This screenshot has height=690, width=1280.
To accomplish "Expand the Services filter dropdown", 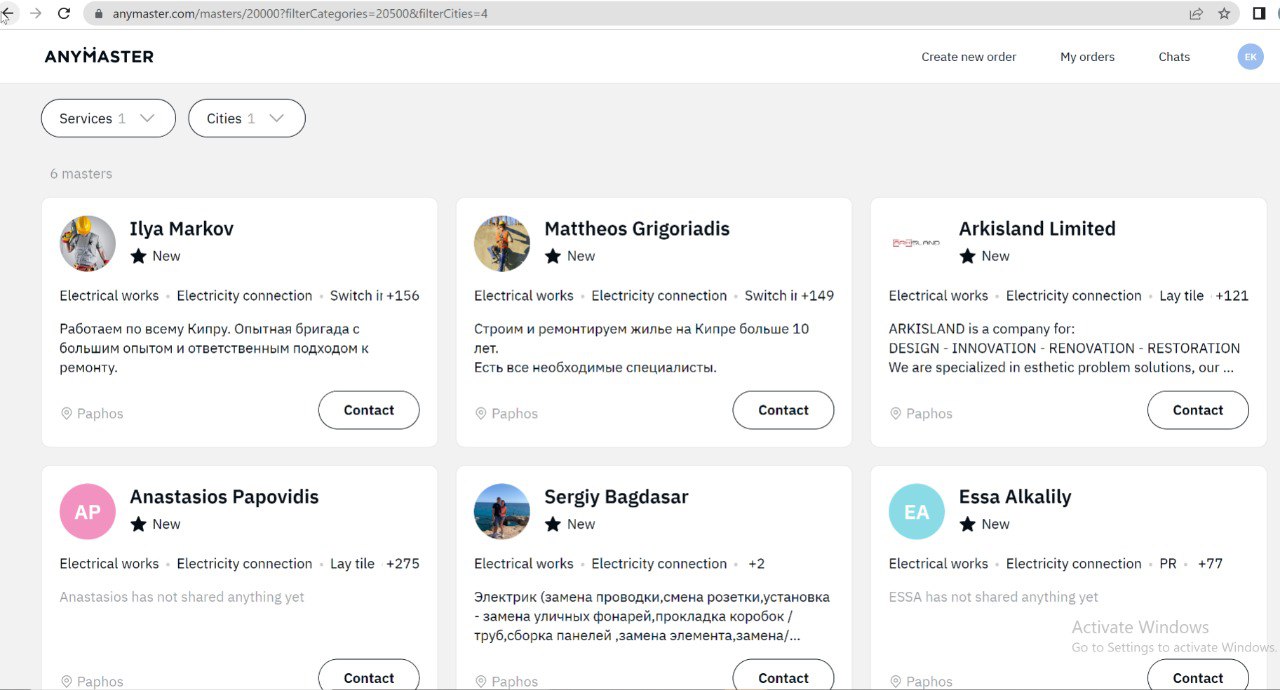I will [x=108, y=118].
